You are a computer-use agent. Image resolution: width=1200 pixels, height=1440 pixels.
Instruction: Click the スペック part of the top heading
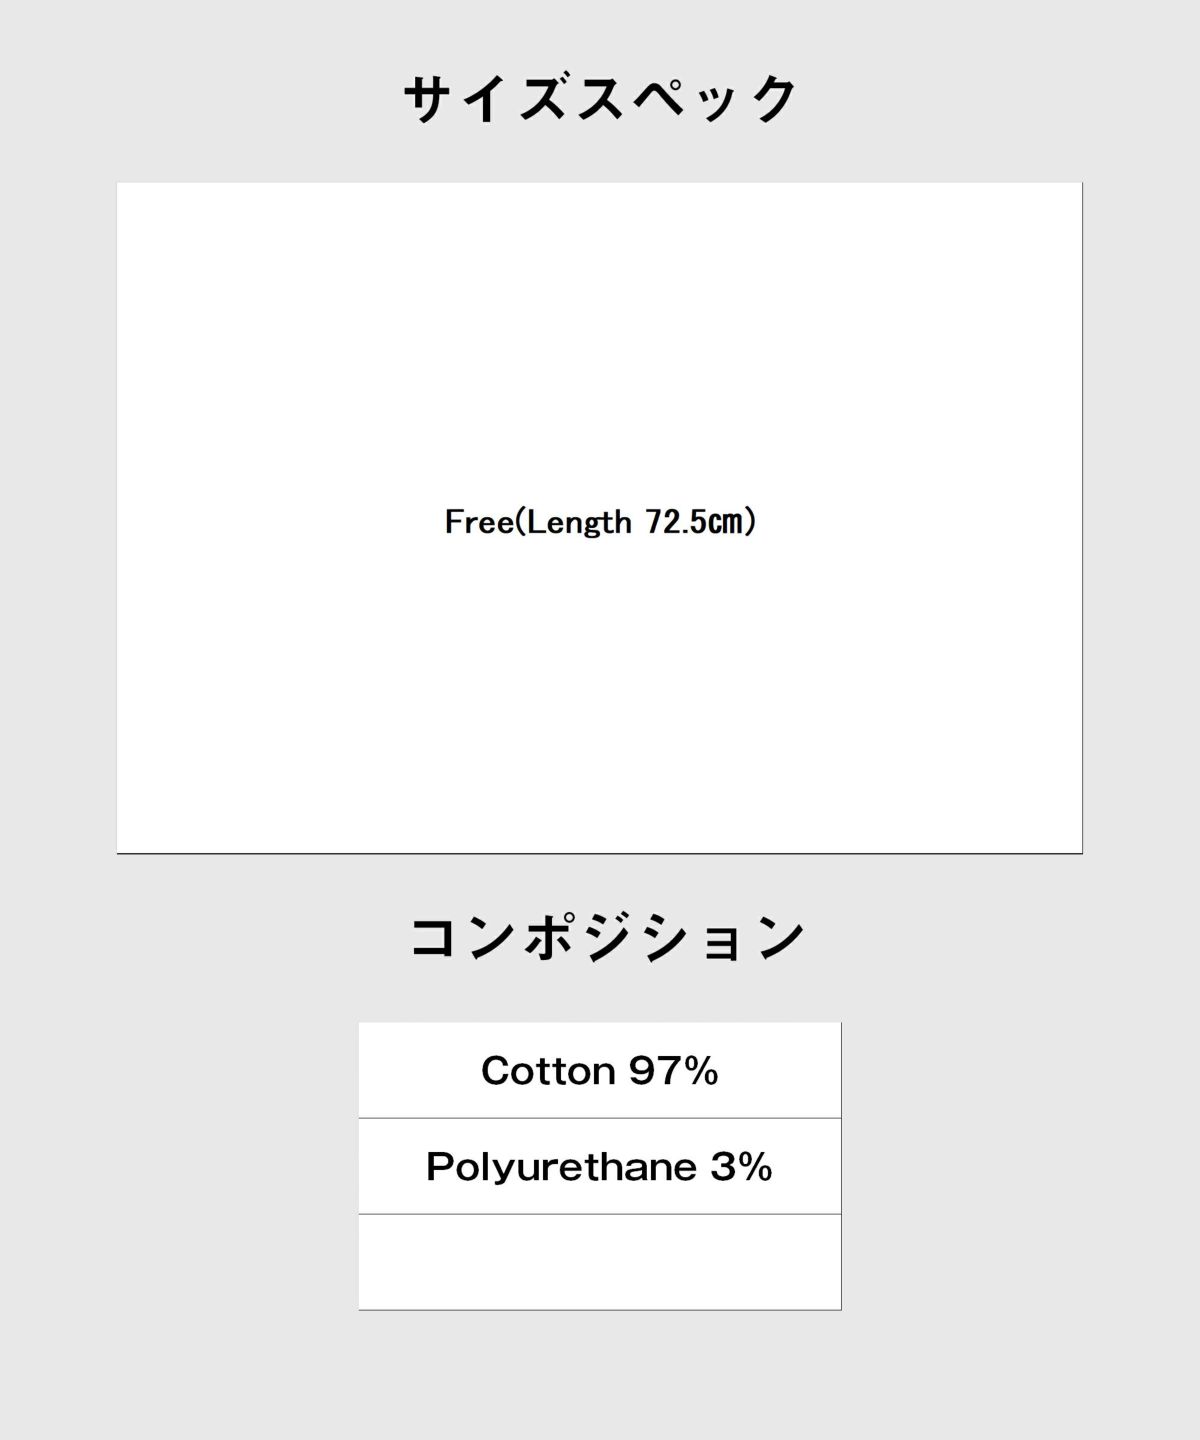click(x=688, y=100)
